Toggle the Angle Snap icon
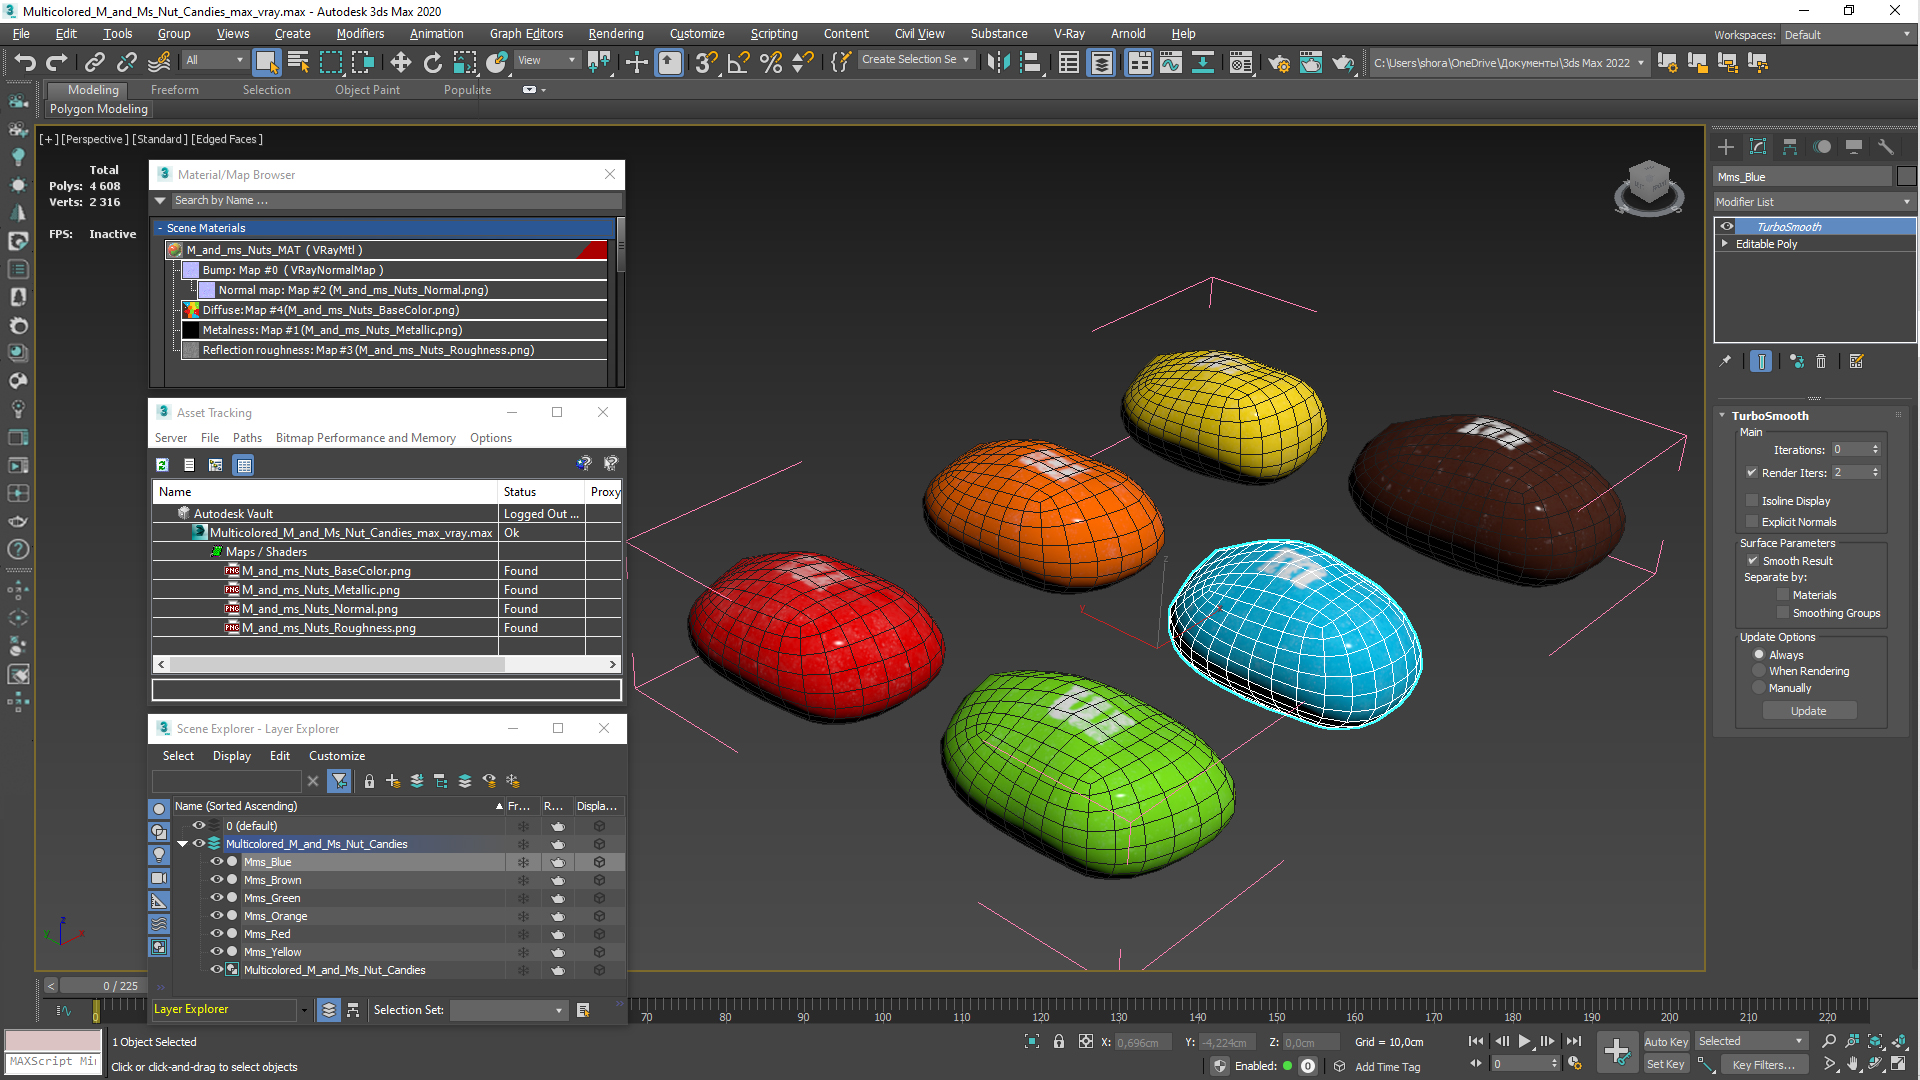Viewport: 1920px width, 1080px height. pos(738,63)
